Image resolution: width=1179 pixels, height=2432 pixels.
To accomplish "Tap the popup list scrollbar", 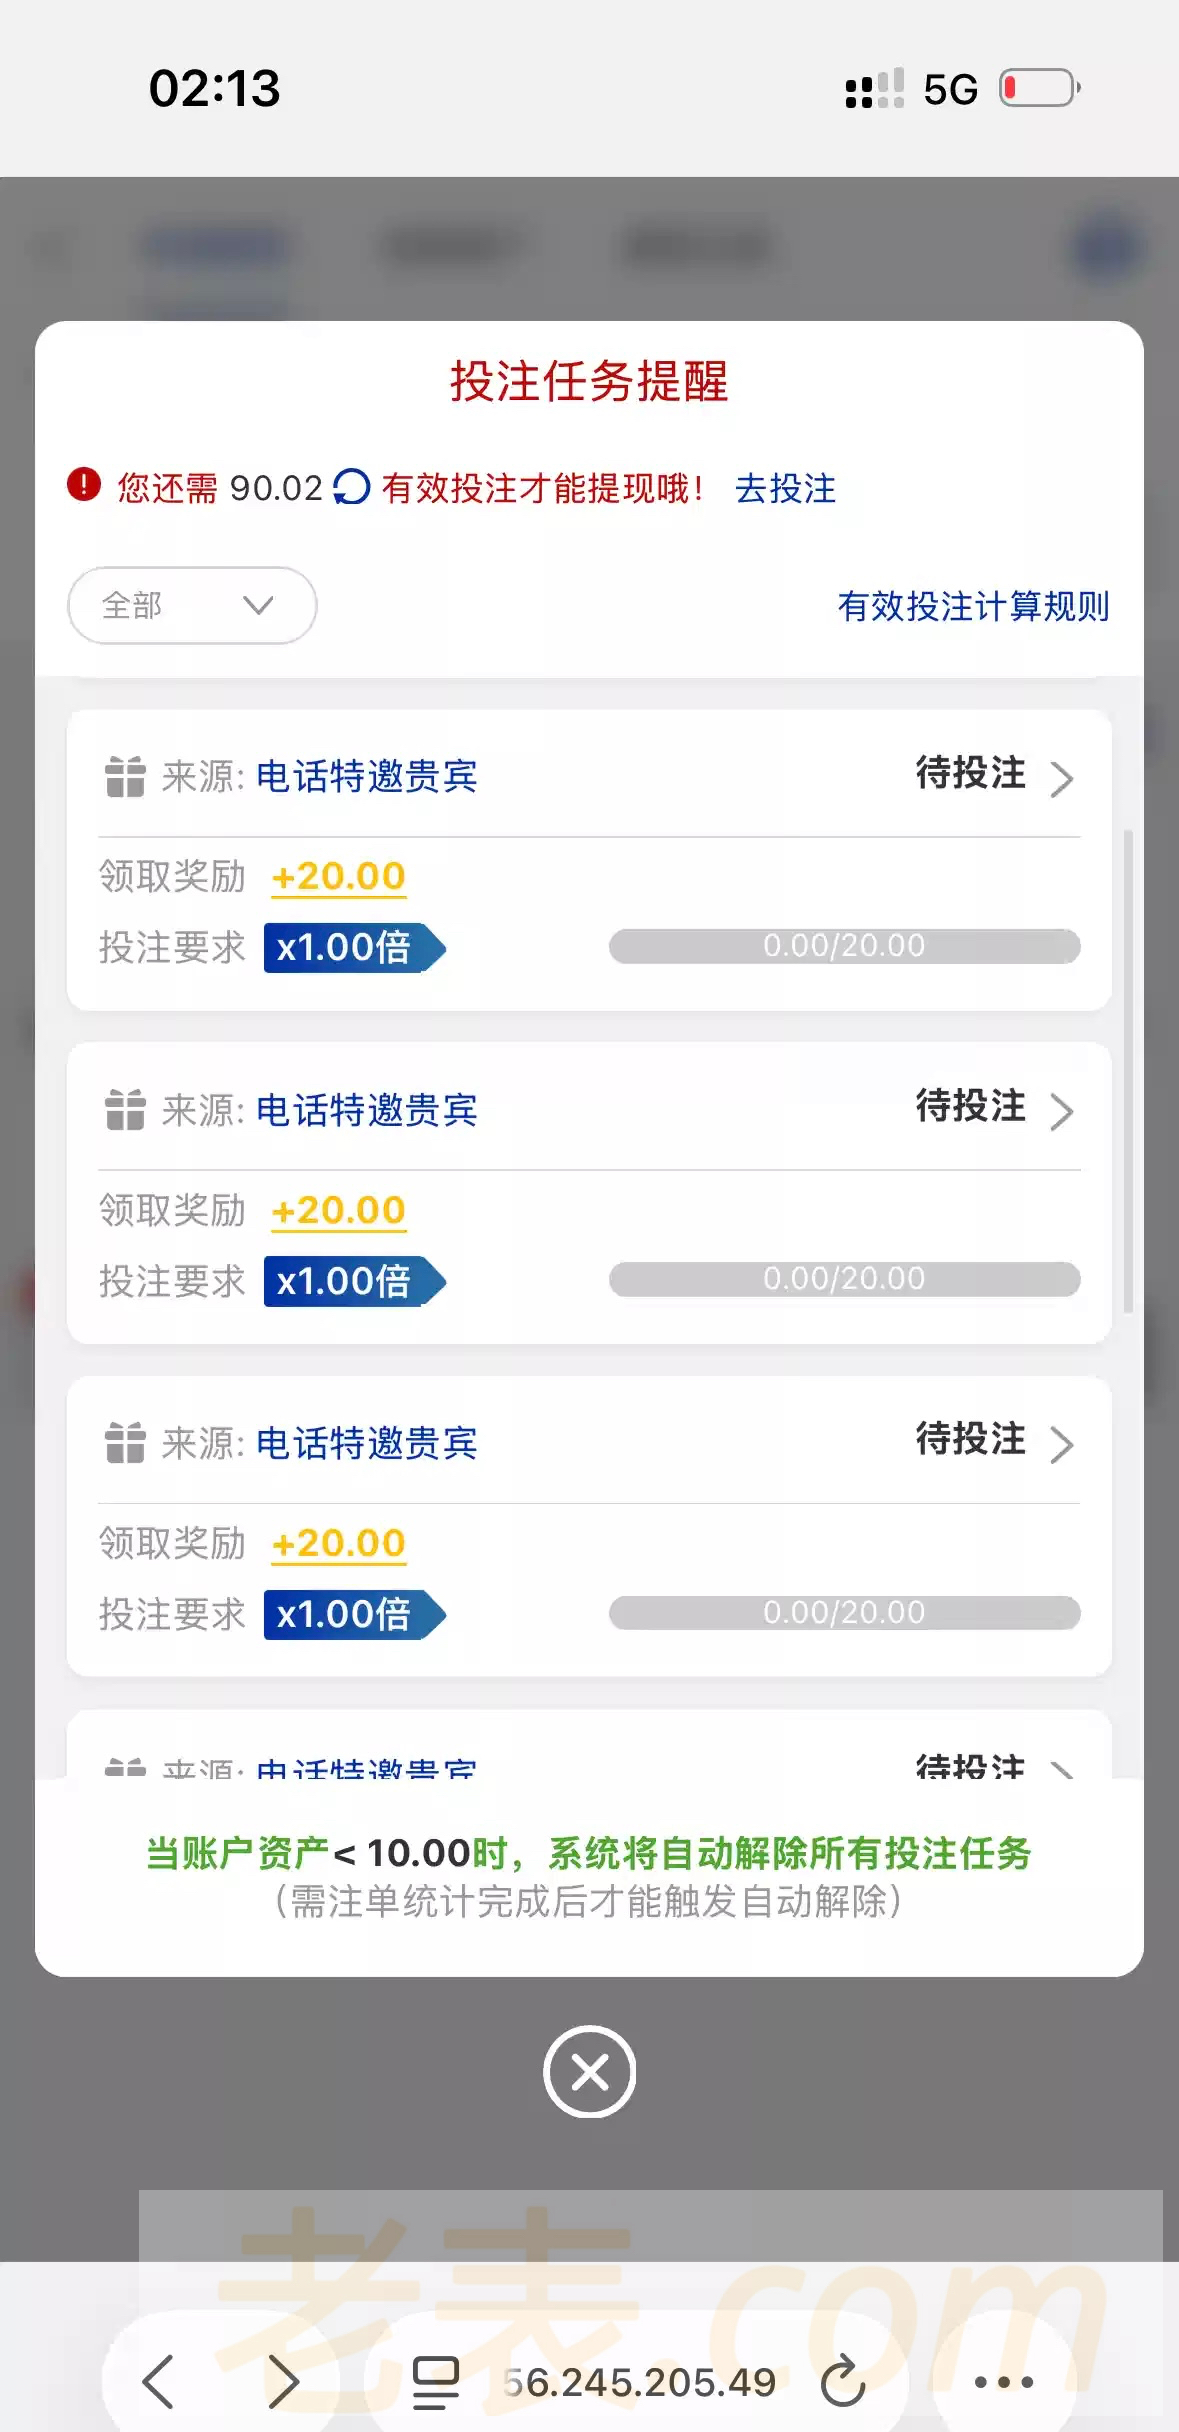I will coord(1128,1070).
